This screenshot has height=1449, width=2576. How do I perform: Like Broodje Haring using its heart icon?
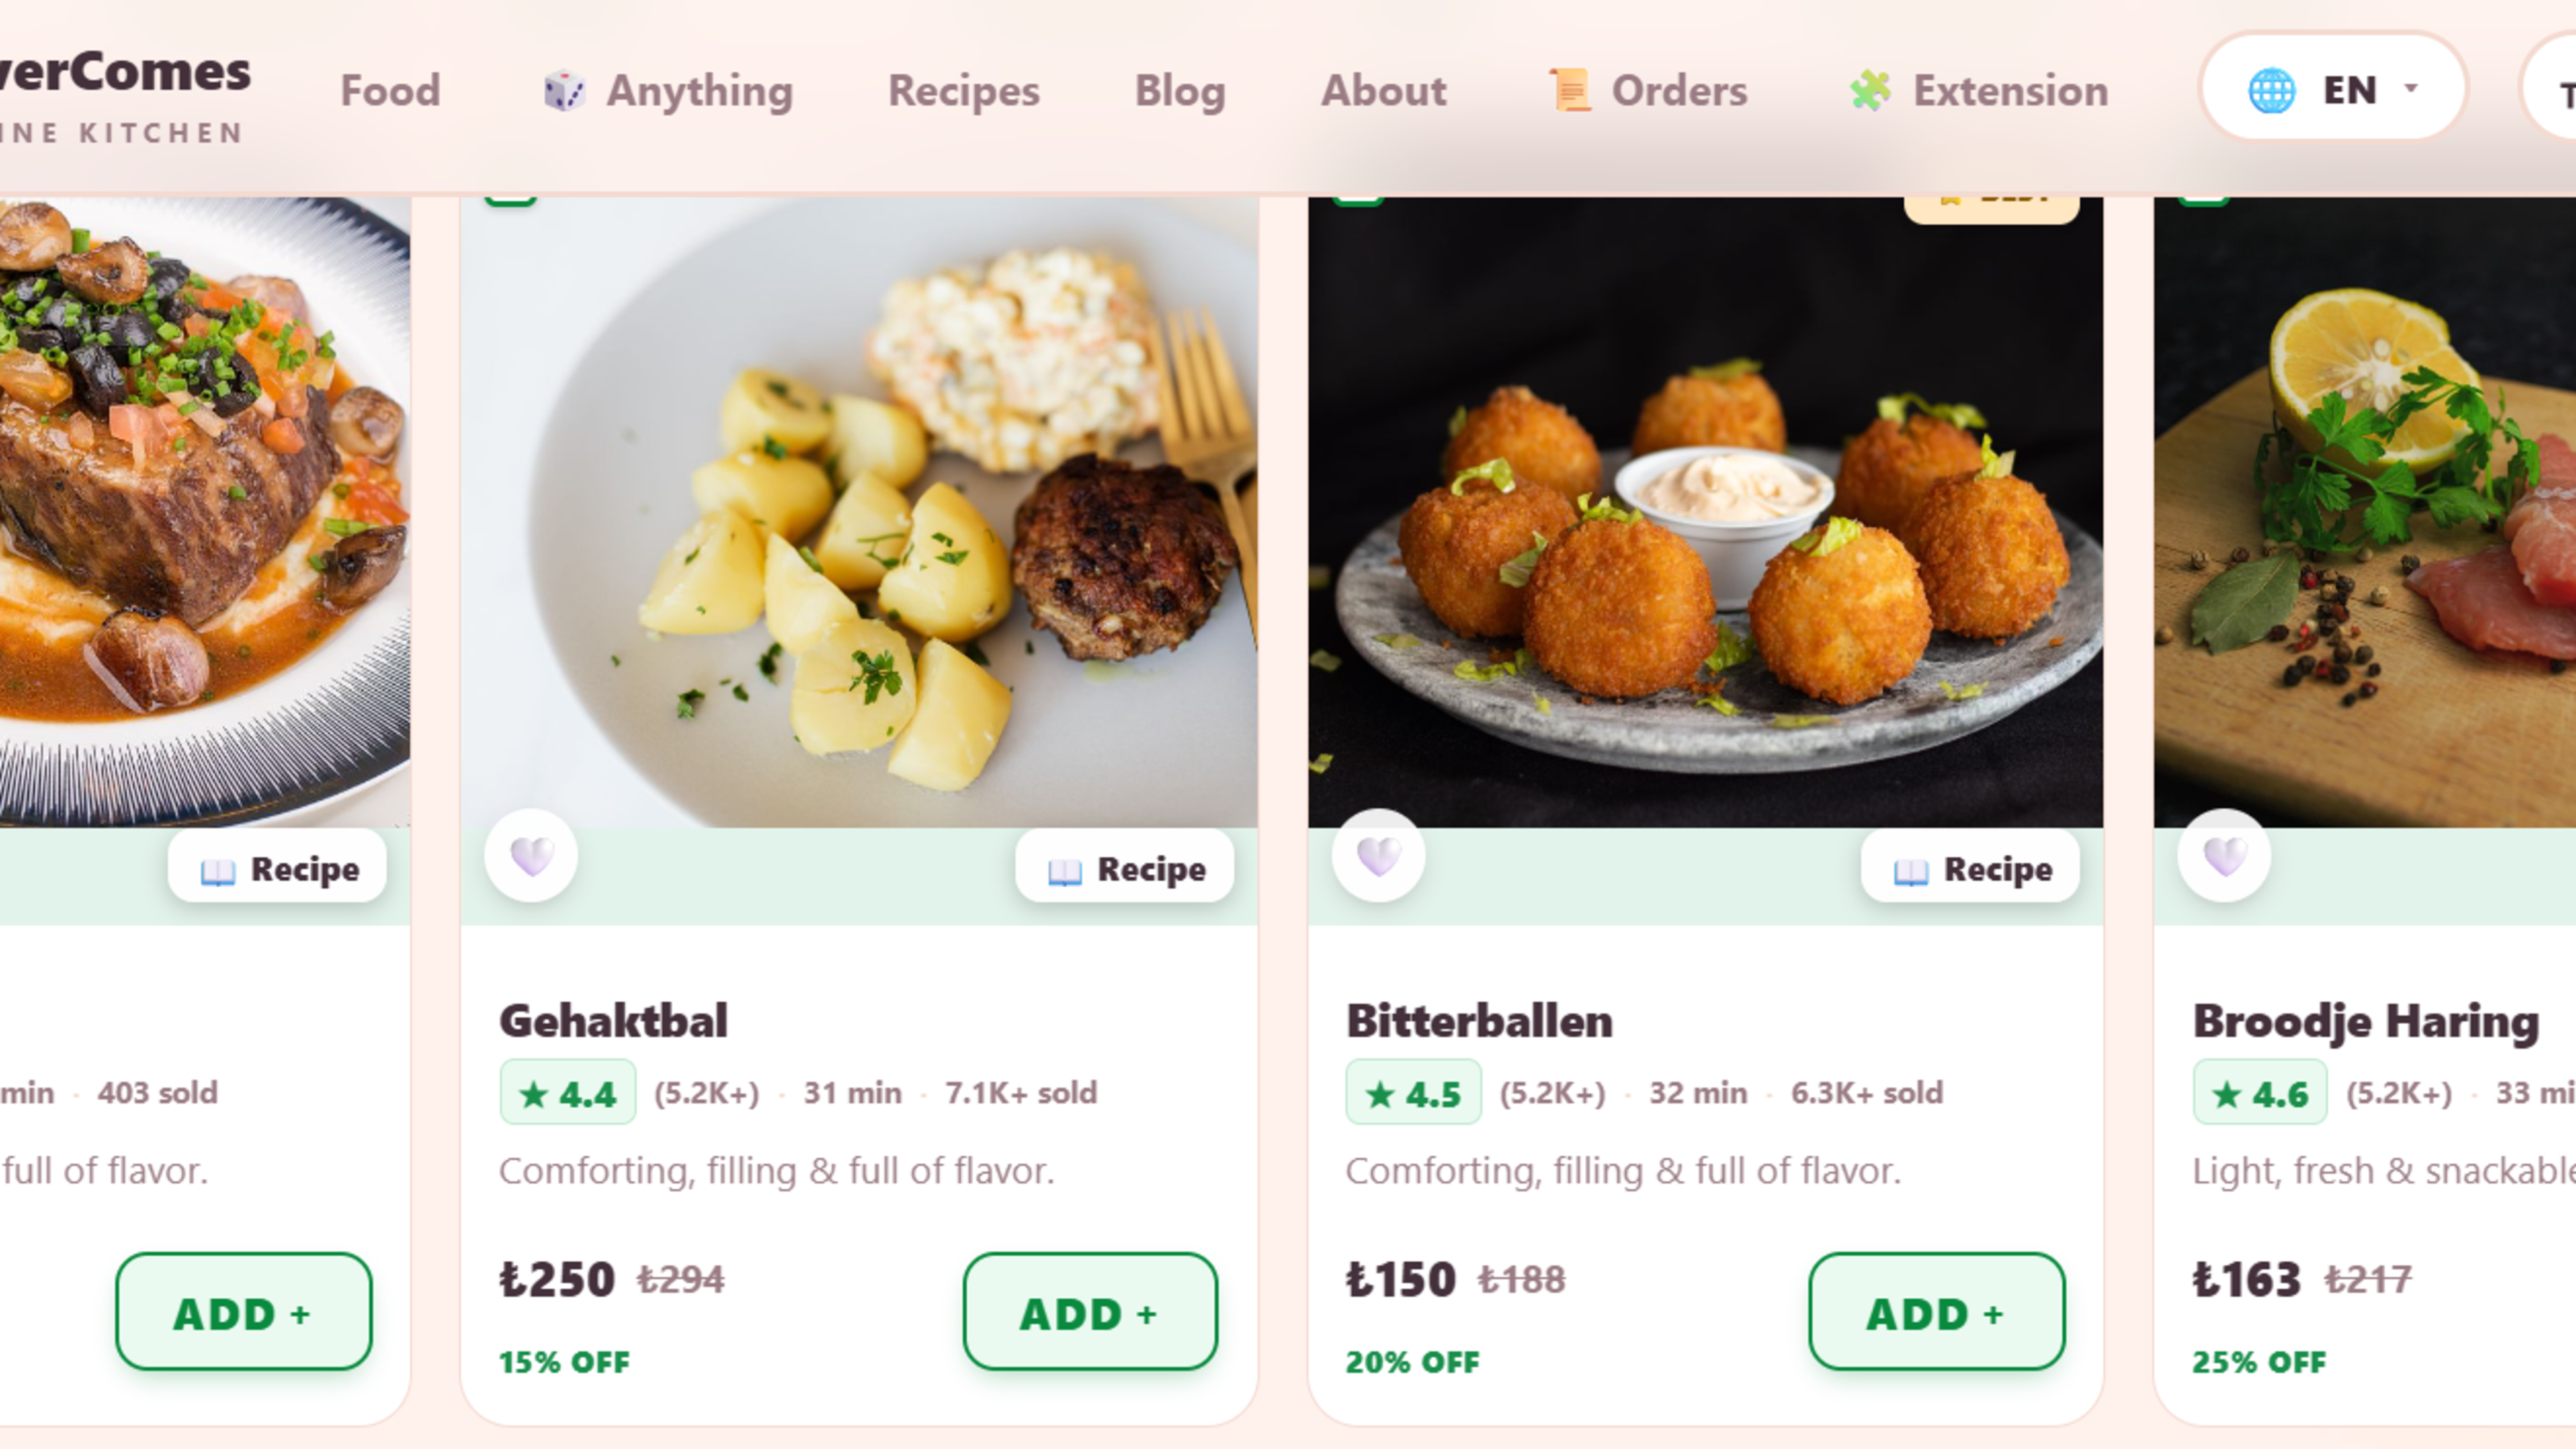pyautogui.click(x=2224, y=856)
